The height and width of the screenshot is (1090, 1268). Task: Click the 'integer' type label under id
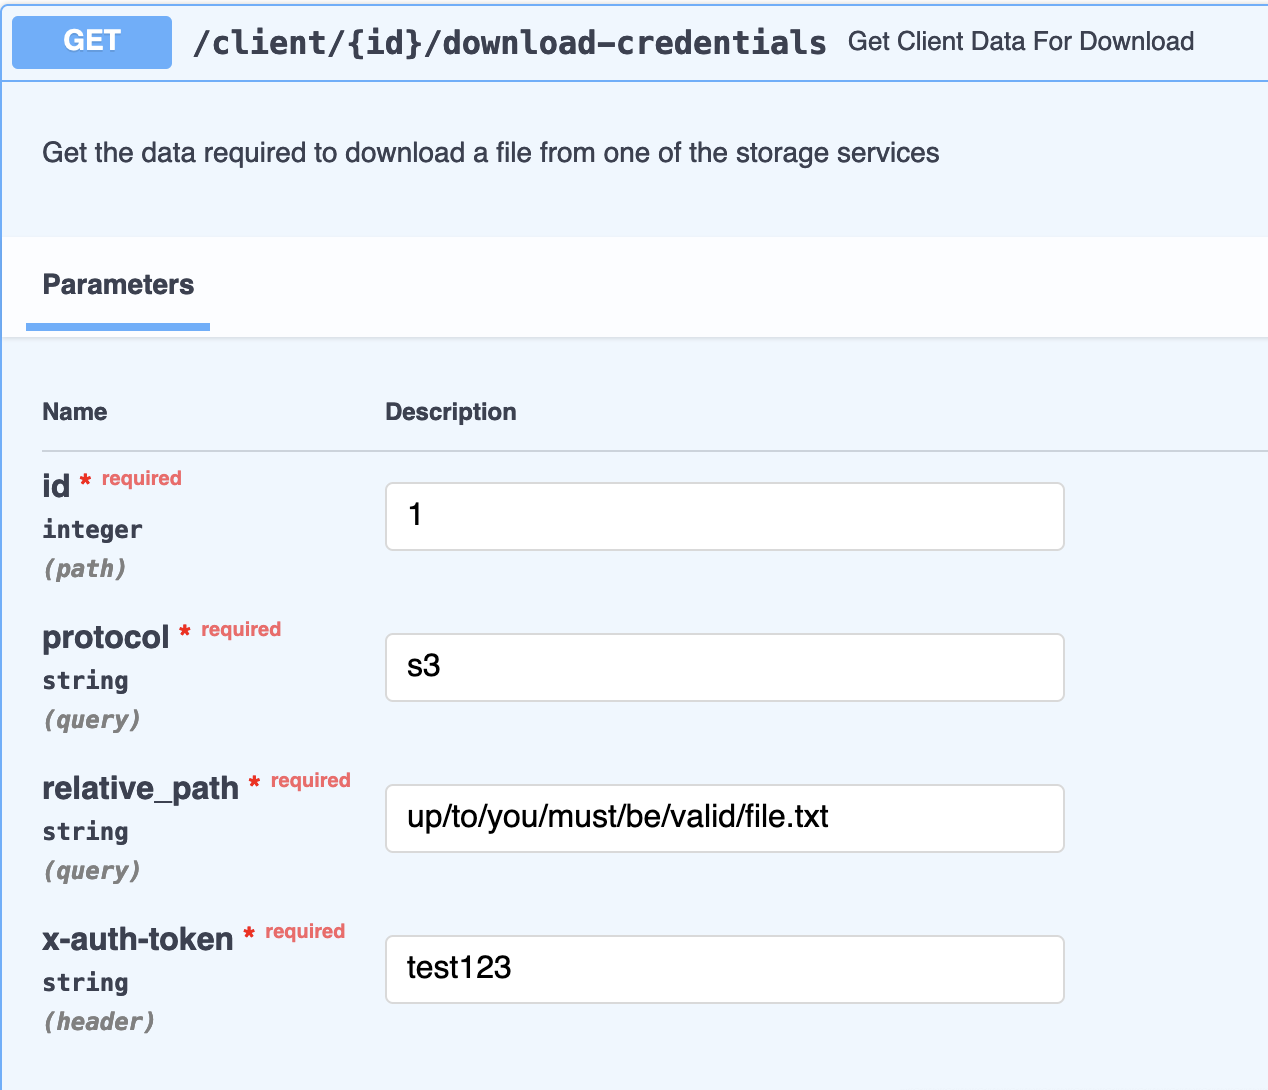92,529
